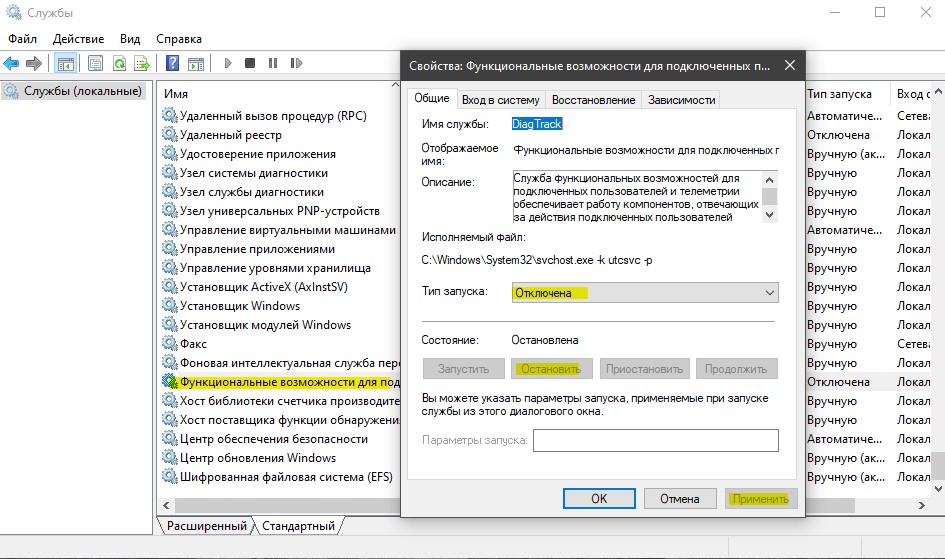Open the Действие menu
The height and width of the screenshot is (559, 945).
(78, 39)
